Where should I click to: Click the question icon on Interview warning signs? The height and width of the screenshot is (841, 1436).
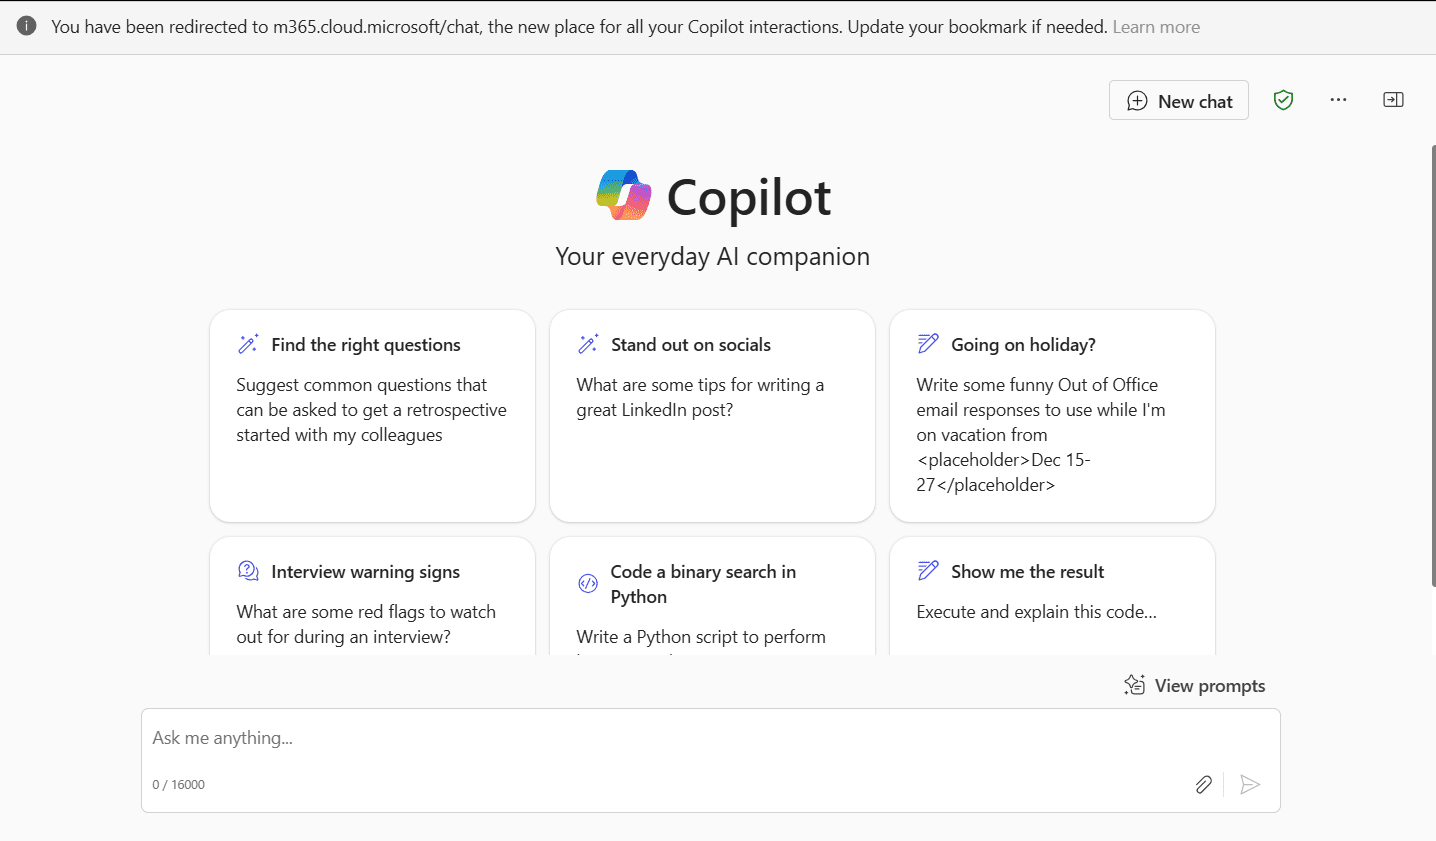tap(248, 569)
